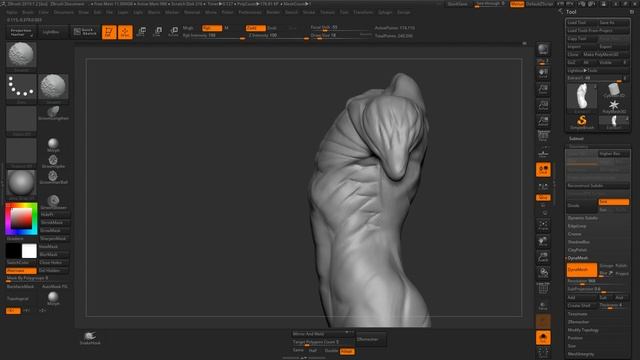Toggle Rgb paint mode
Screen dimensions: 640x360
(212, 28)
